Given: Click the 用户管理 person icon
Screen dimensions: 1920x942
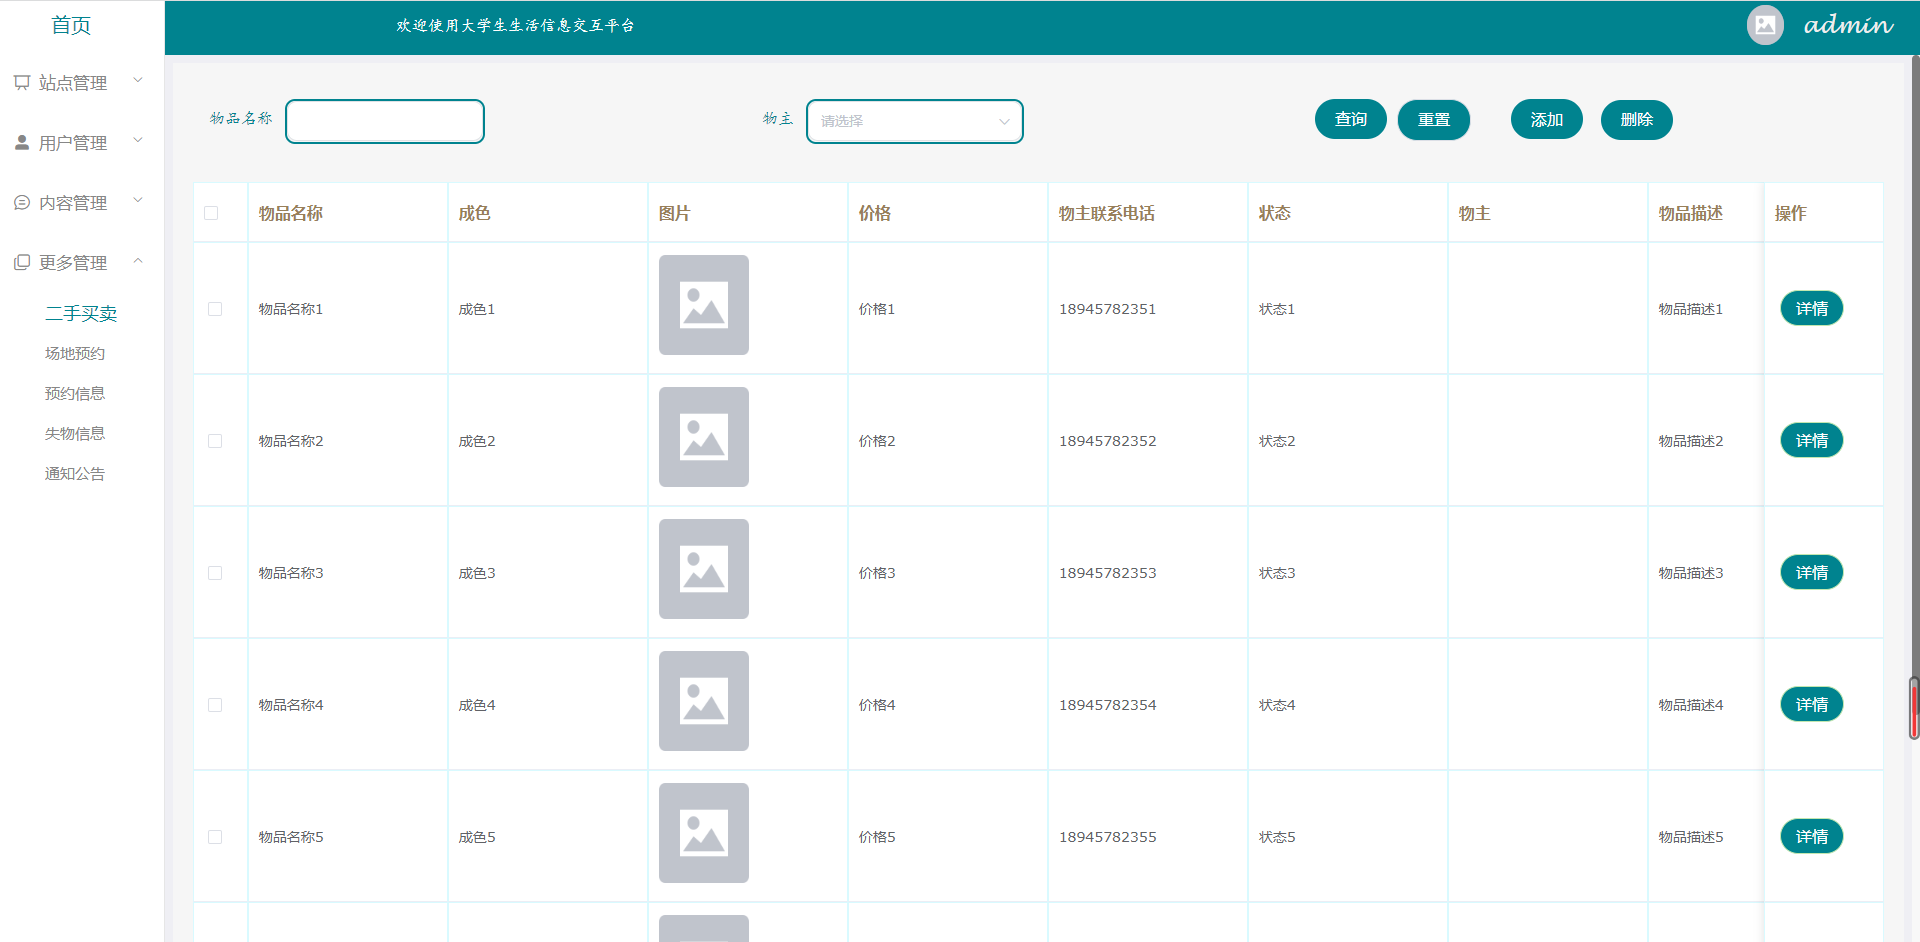Looking at the screenshot, I should click(22, 143).
